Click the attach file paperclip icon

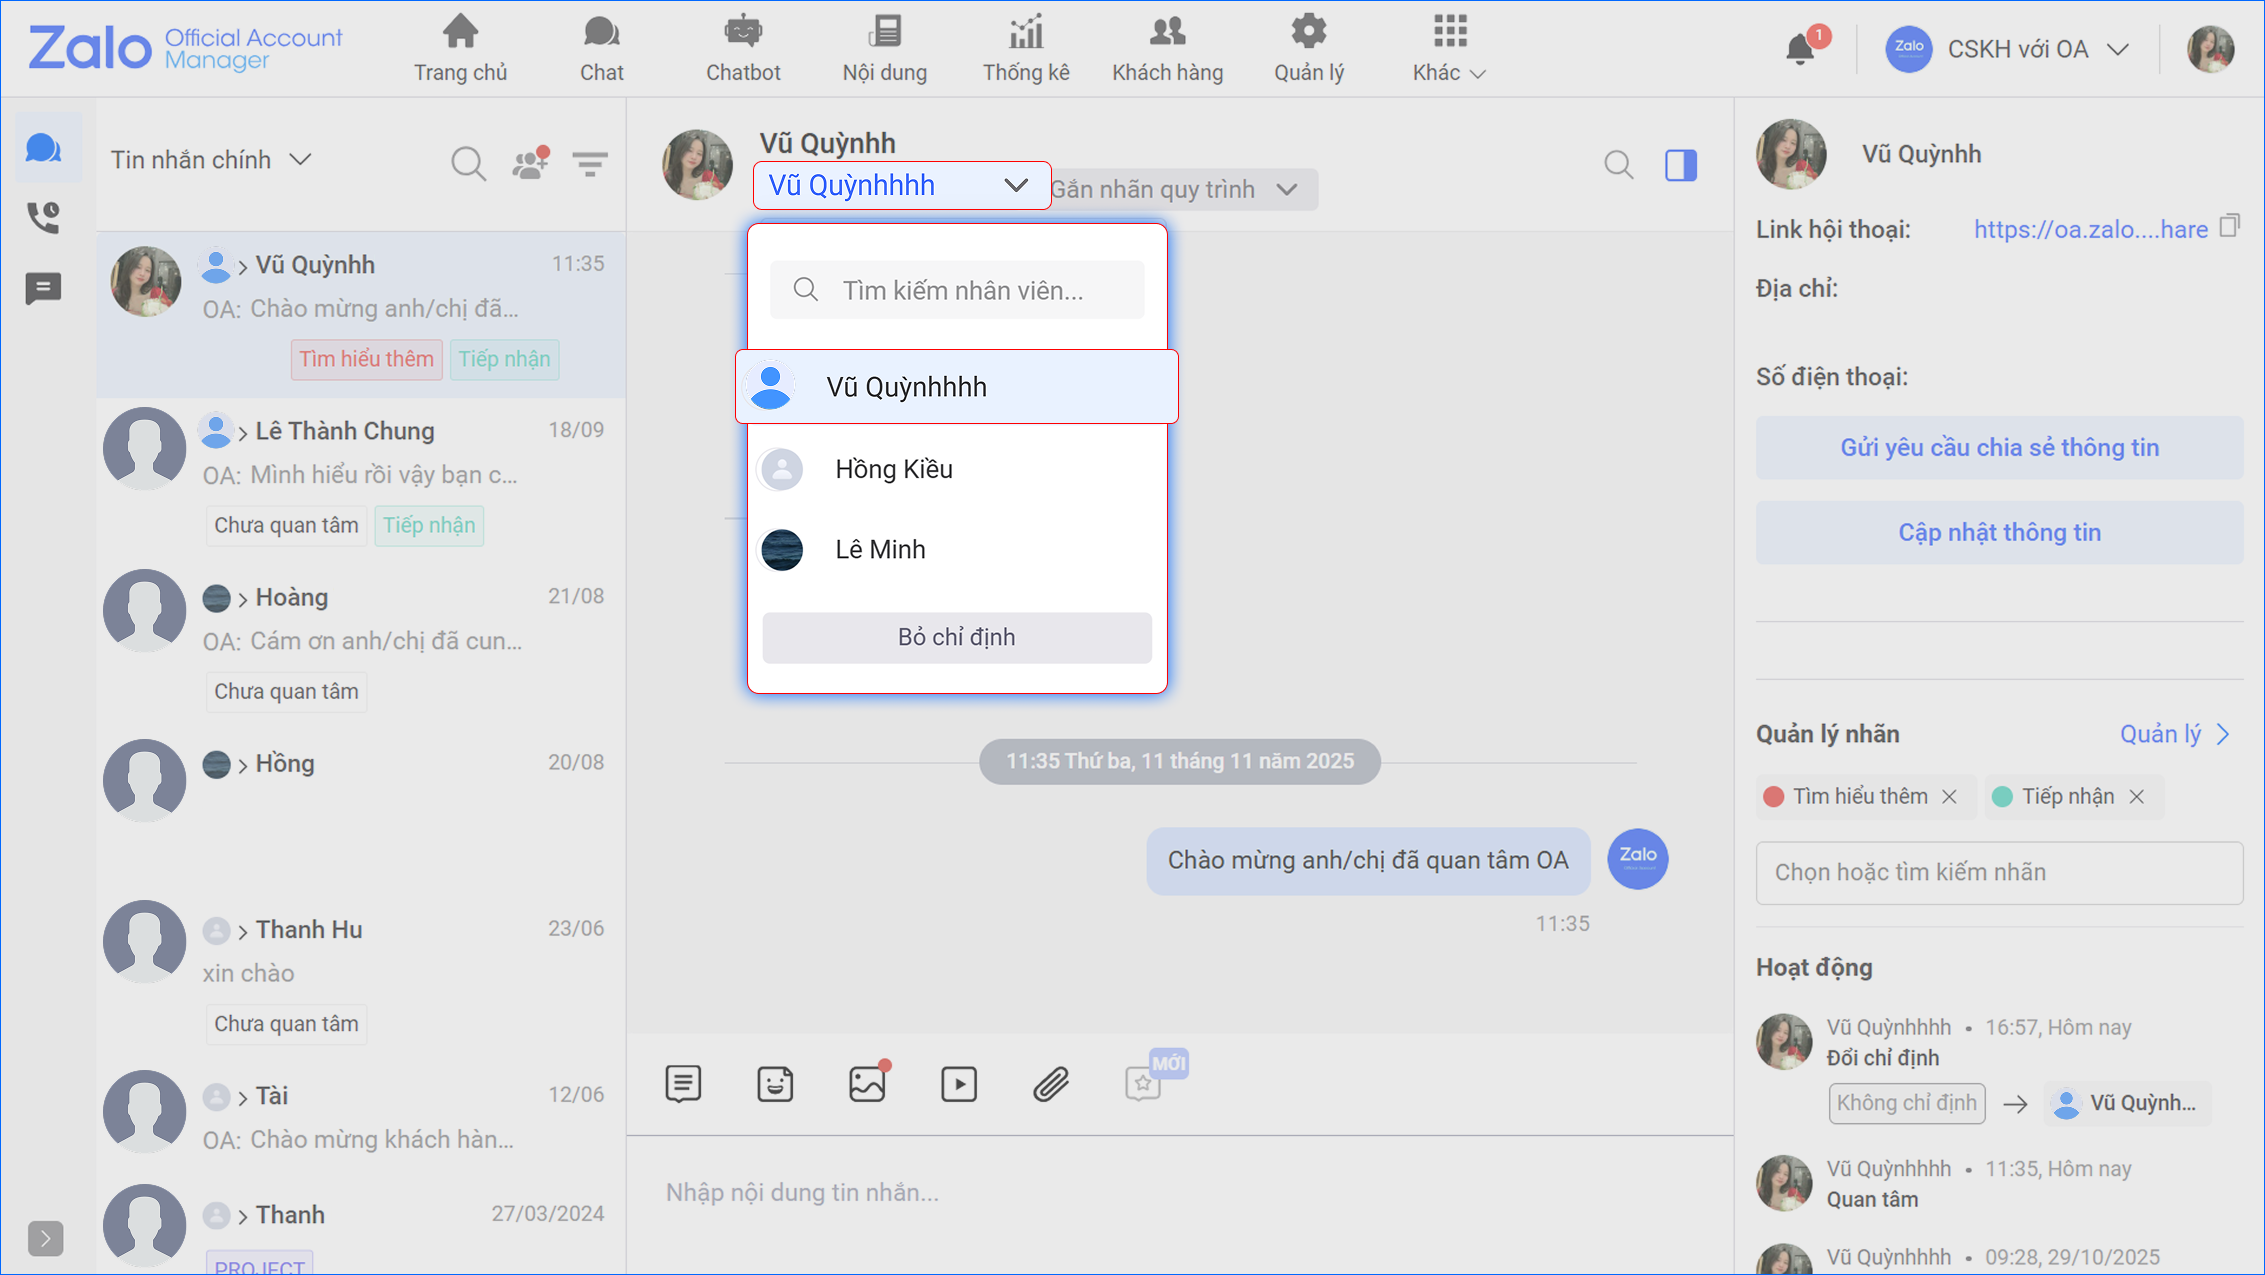pos(1051,1084)
